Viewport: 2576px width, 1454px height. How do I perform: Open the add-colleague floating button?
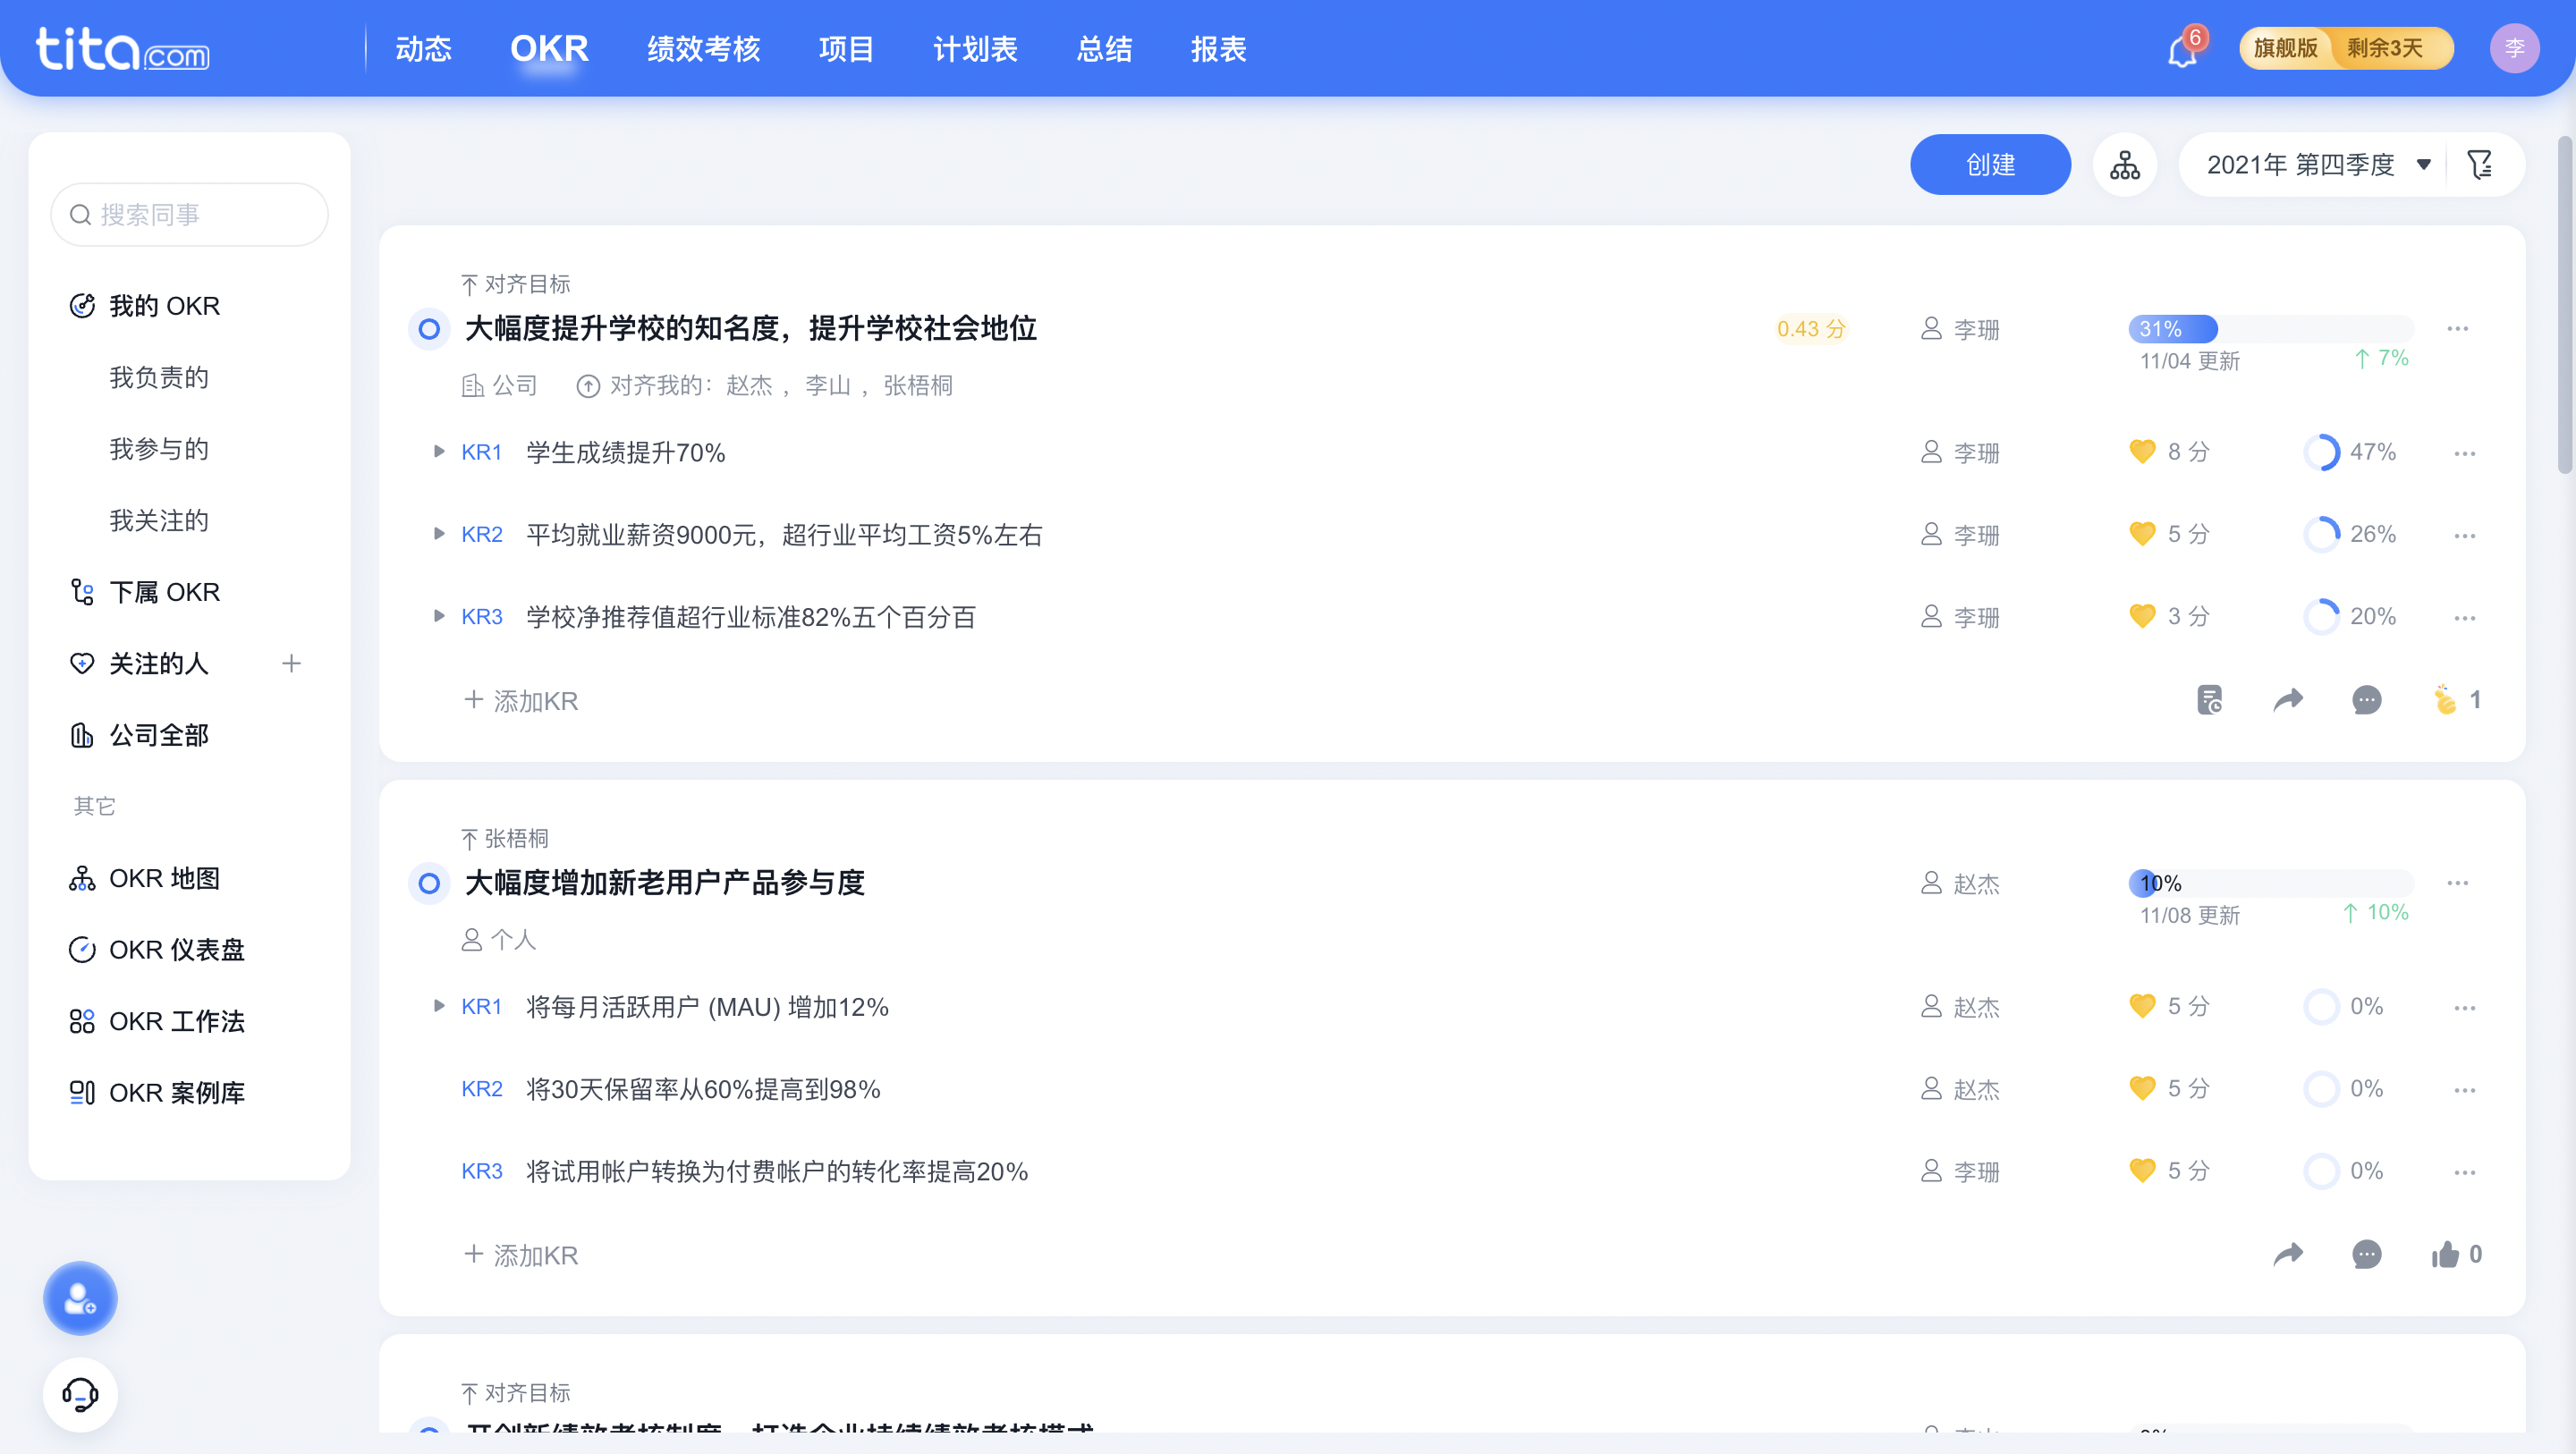80,1298
